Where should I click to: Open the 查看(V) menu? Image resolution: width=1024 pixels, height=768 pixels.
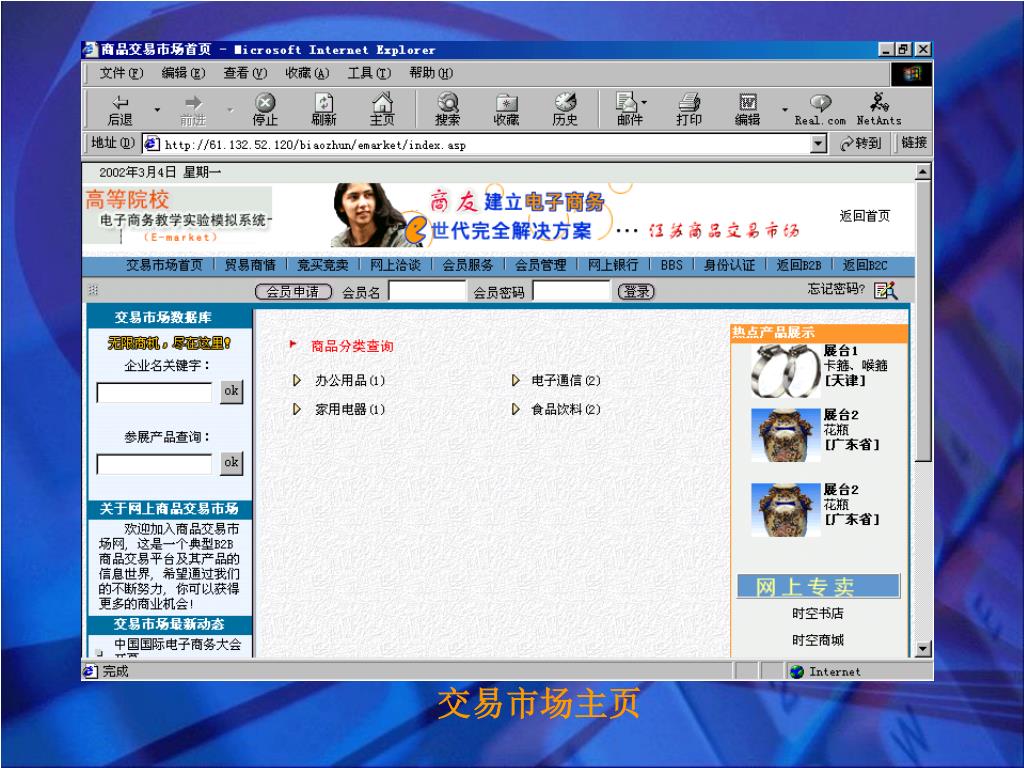(x=245, y=73)
